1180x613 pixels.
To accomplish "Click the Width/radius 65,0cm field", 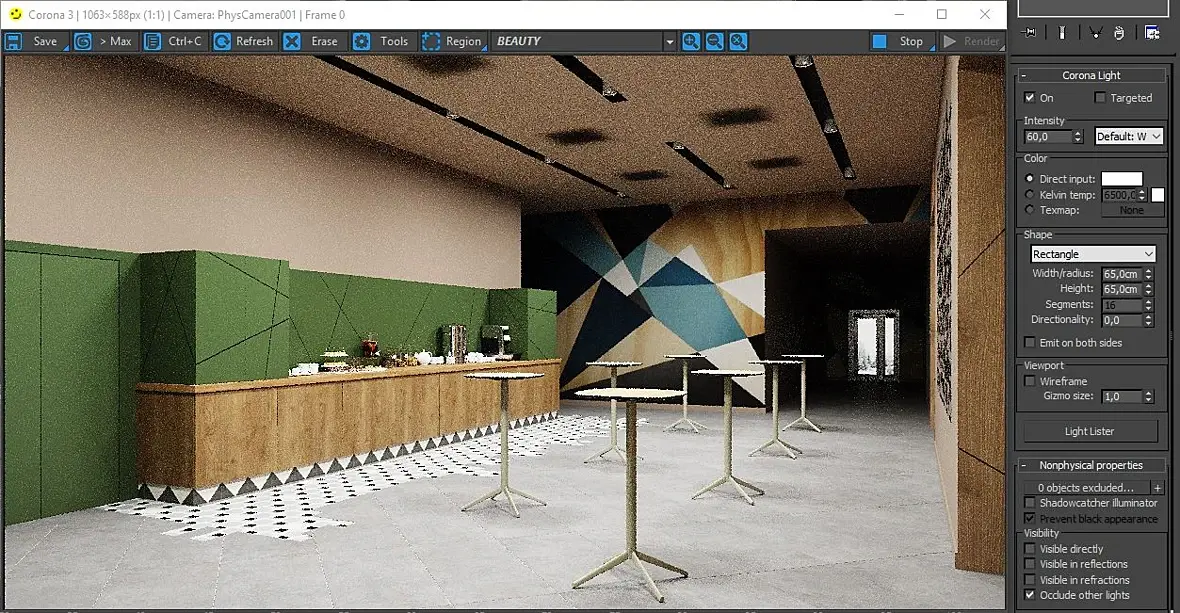I will 1121,274.
